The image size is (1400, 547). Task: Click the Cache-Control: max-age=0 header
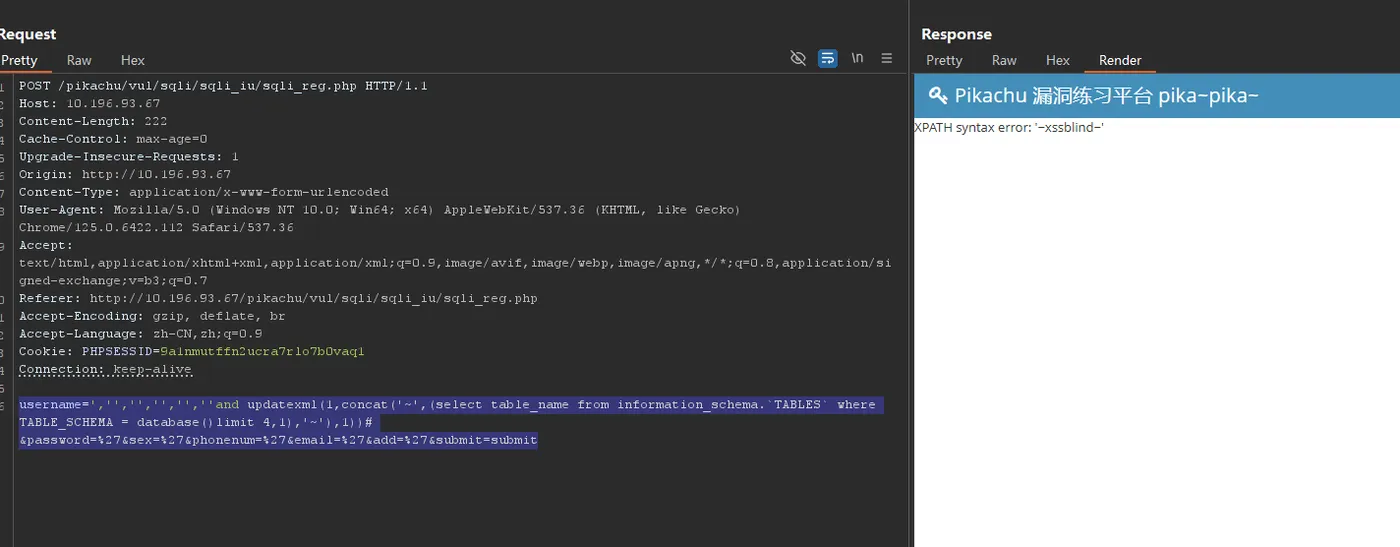[113, 139]
